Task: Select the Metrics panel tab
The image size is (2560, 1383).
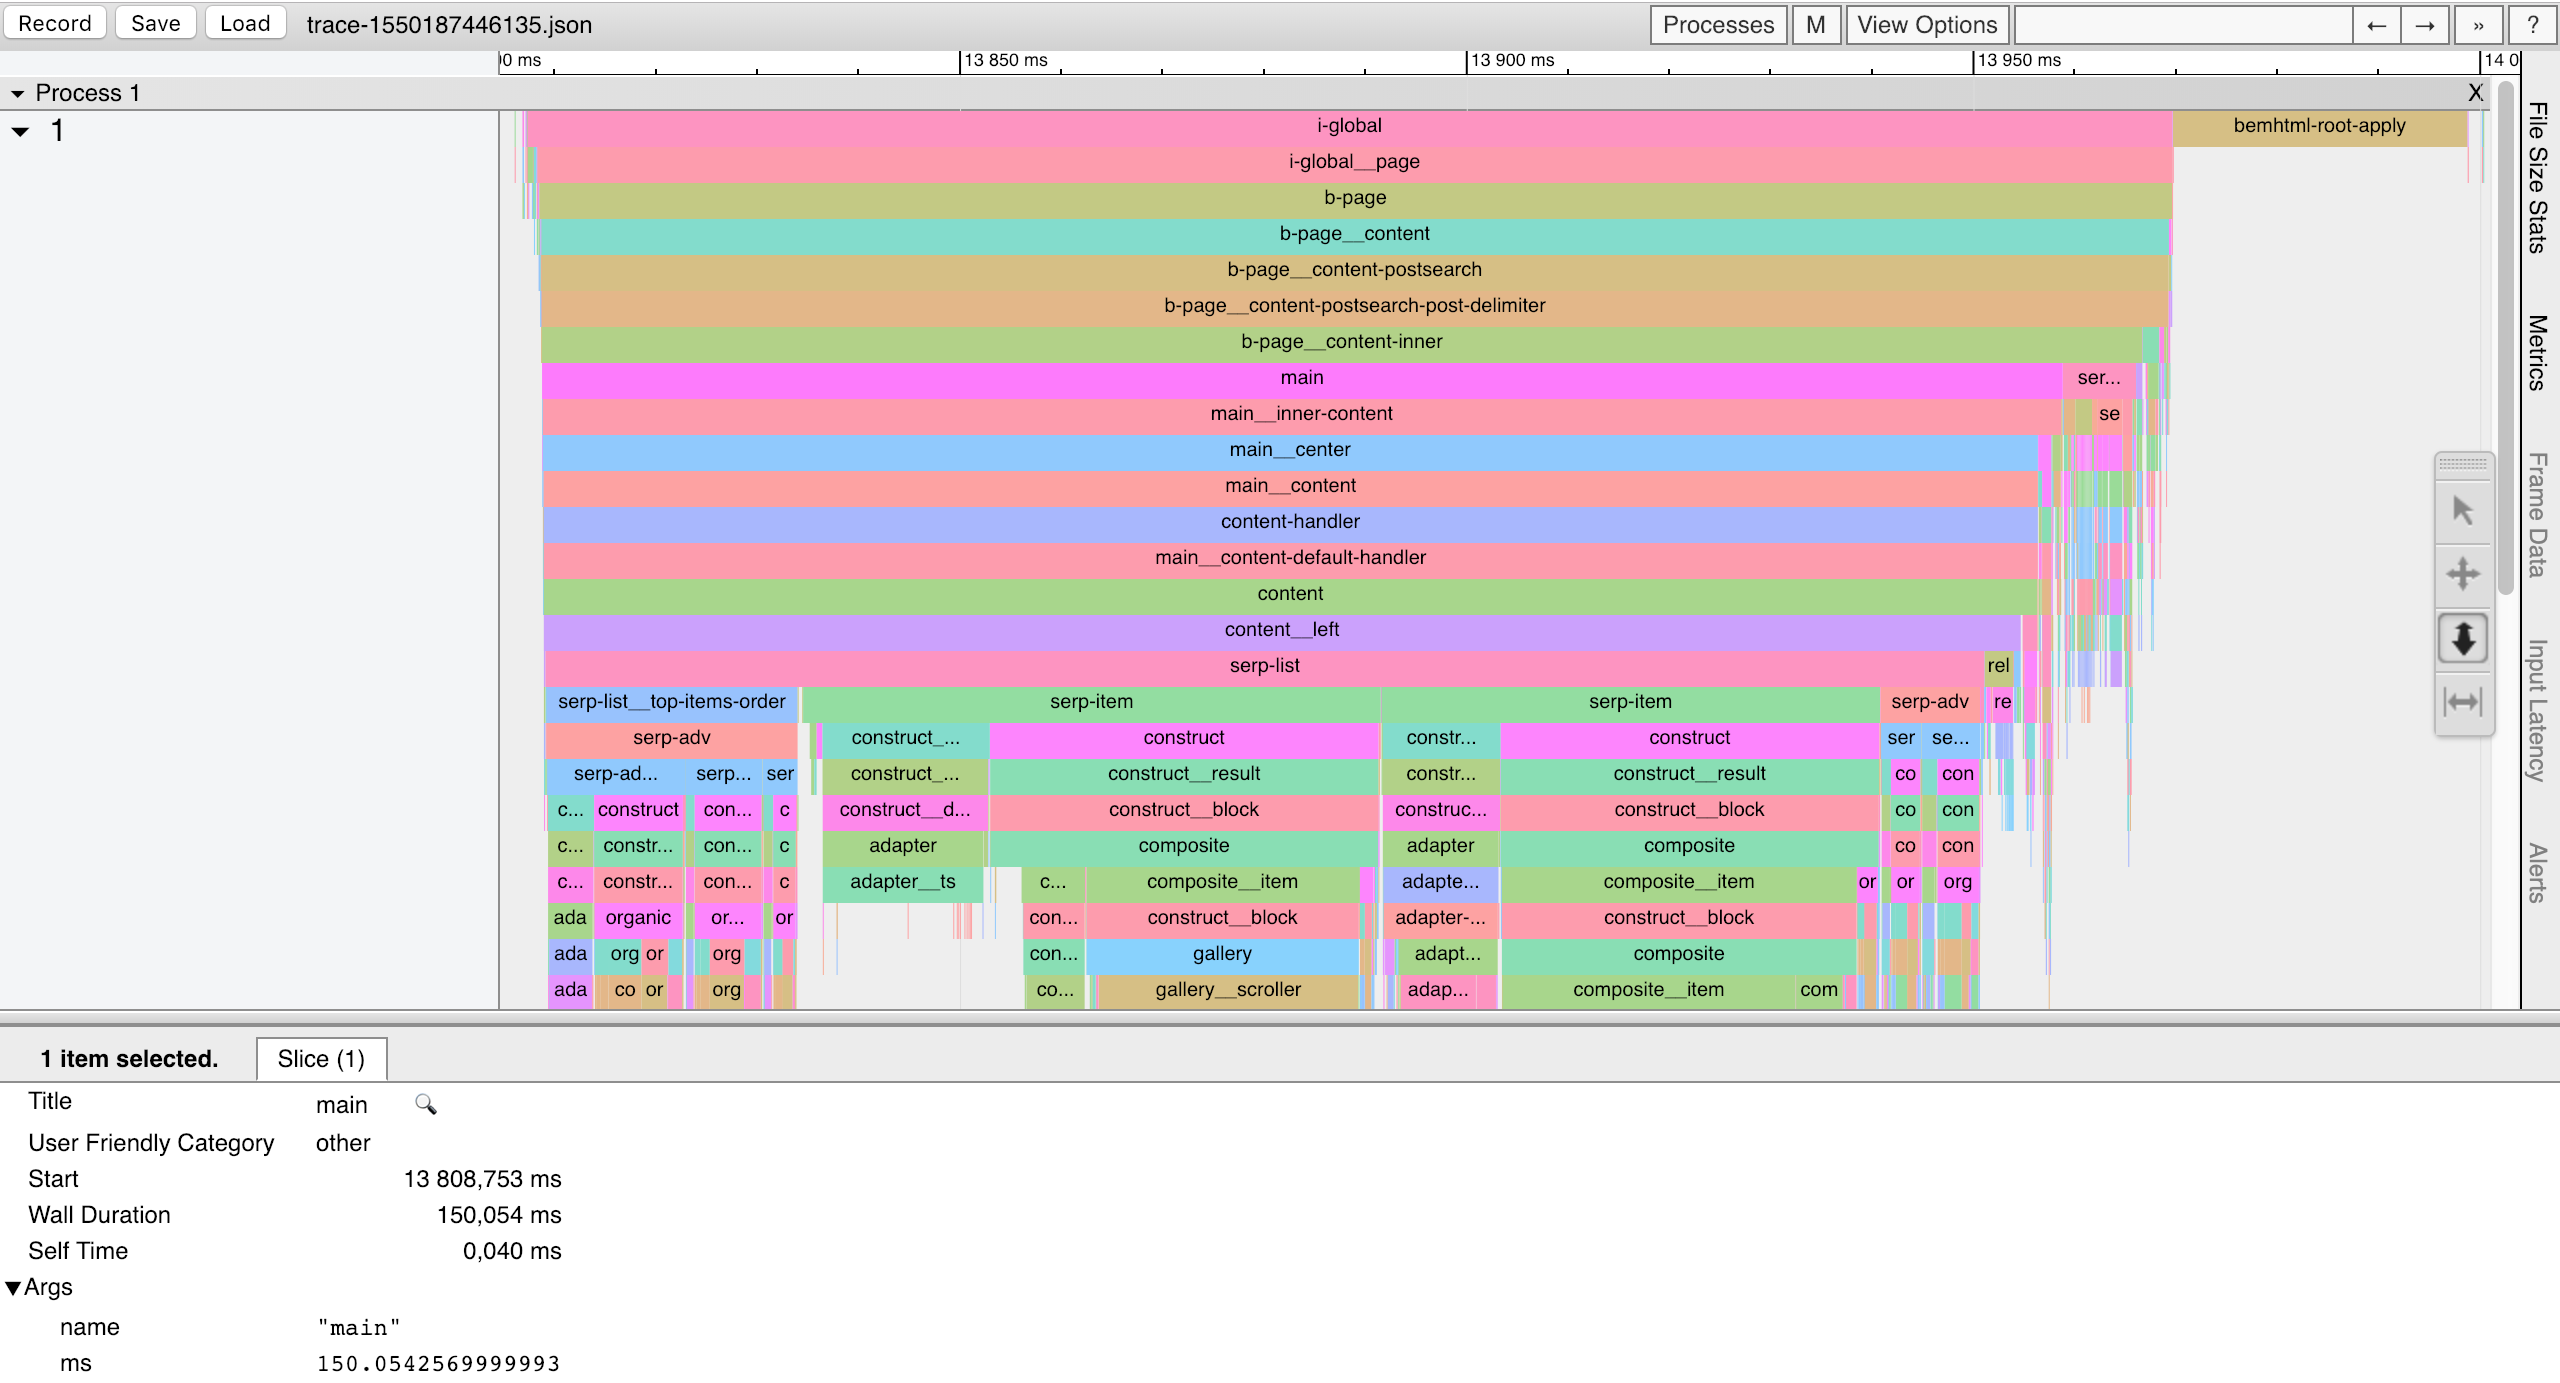Action: [2540, 347]
